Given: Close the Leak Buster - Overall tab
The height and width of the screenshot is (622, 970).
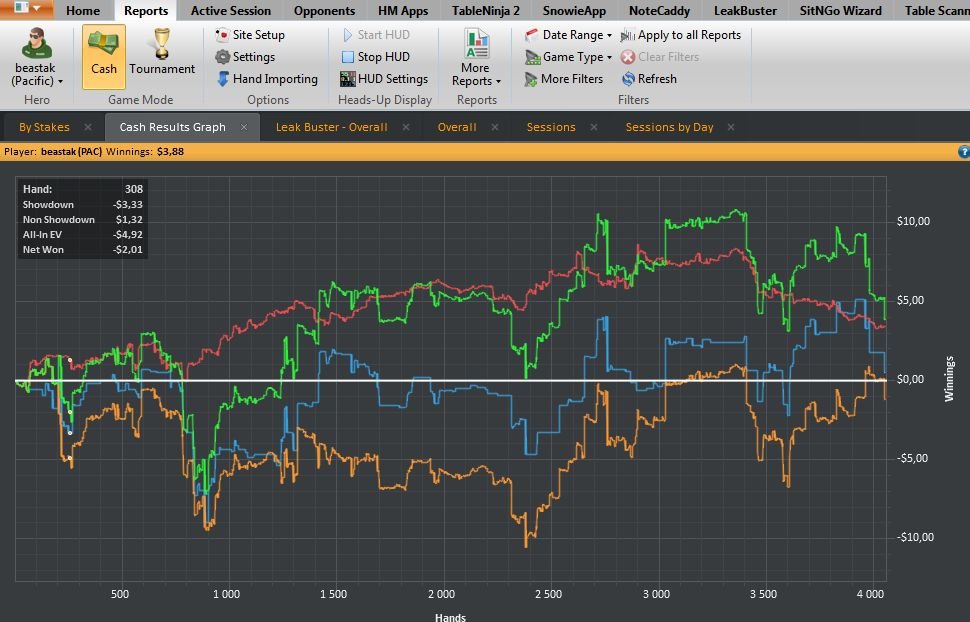Looking at the screenshot, I should coord(406,127).
